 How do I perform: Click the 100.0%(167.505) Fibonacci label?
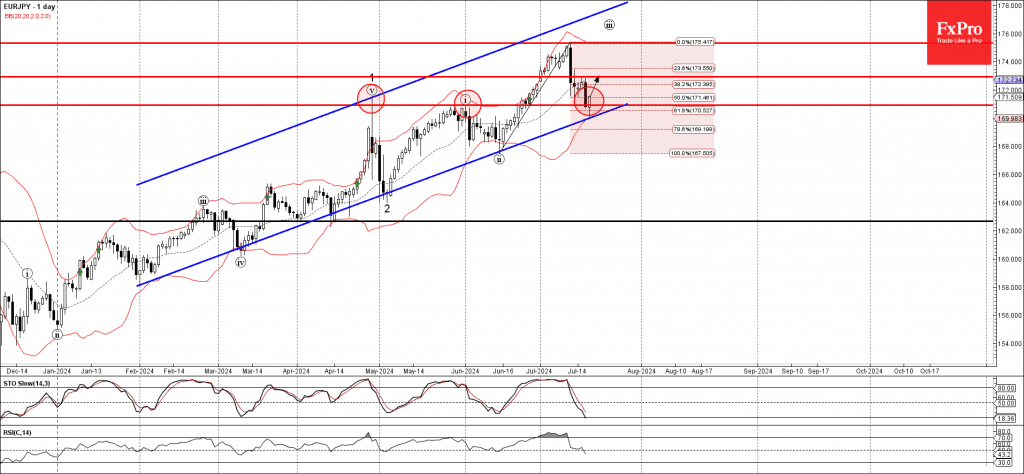tap(692, 153)
